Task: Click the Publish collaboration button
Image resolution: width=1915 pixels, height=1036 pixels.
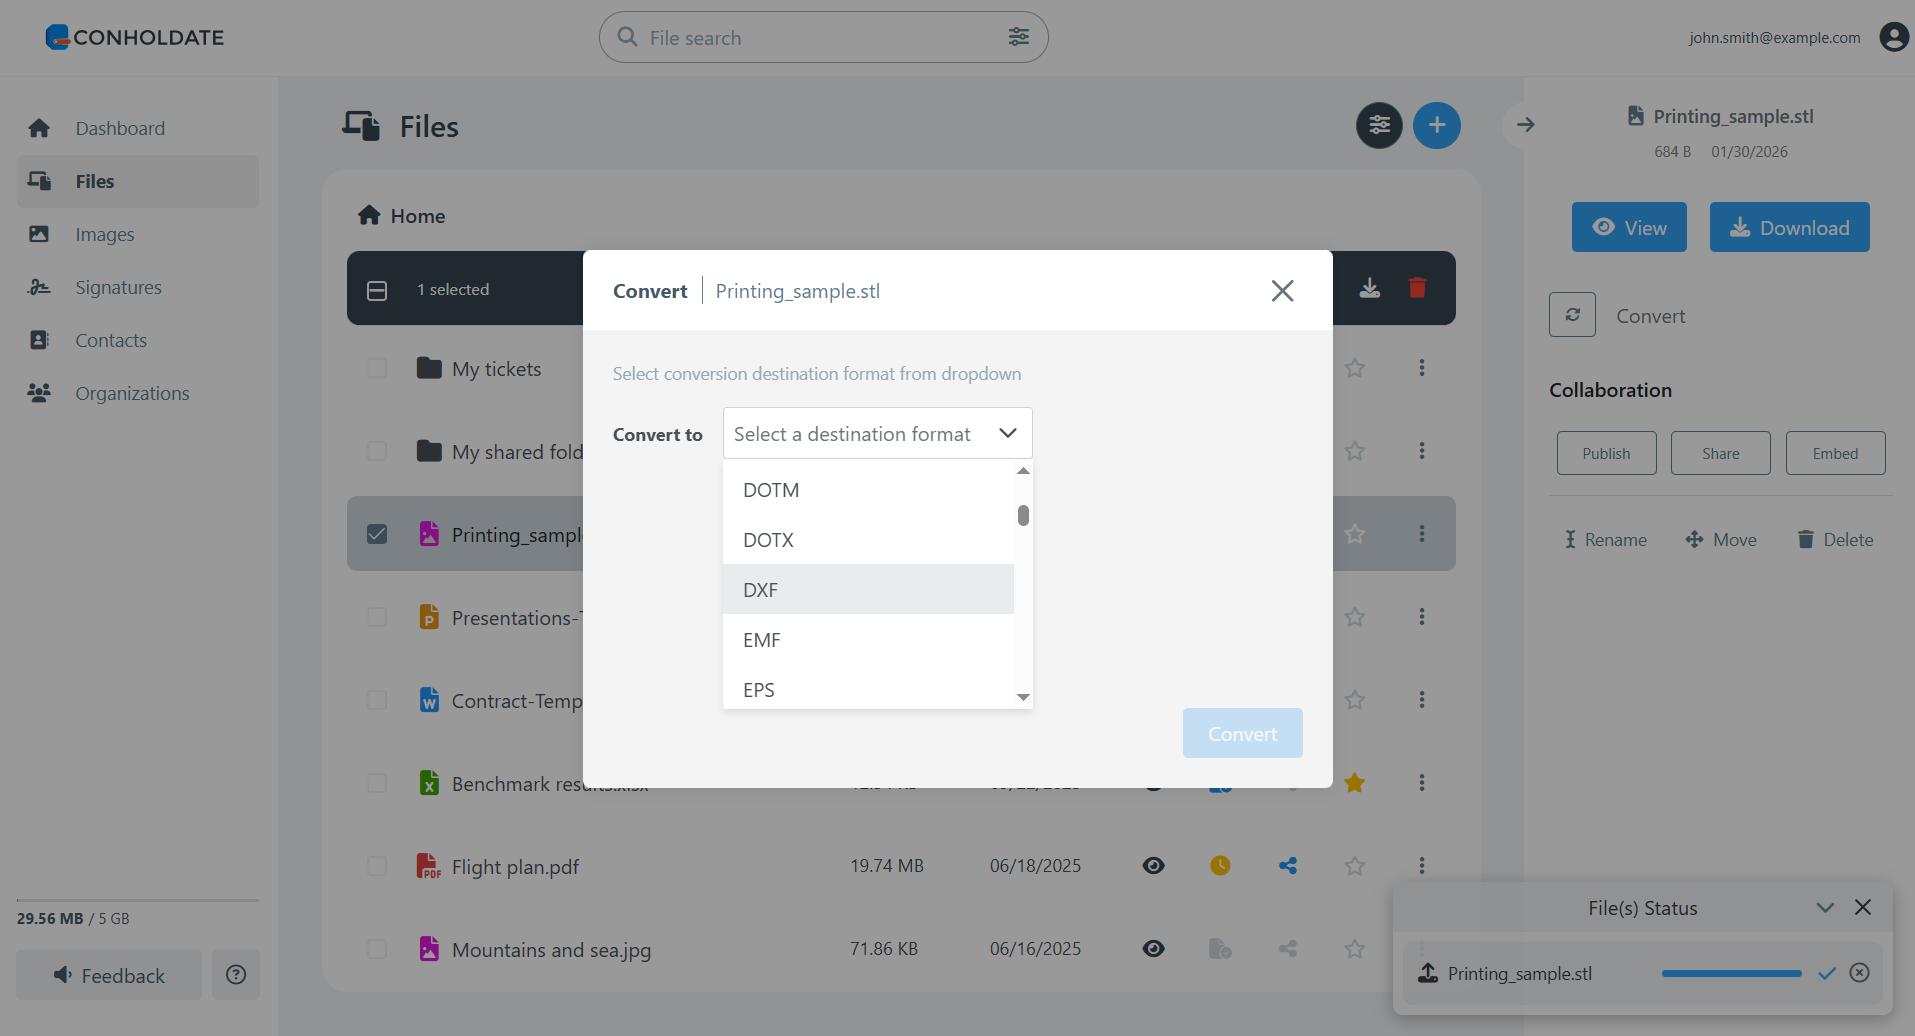Action: (x=1606, y=453)
